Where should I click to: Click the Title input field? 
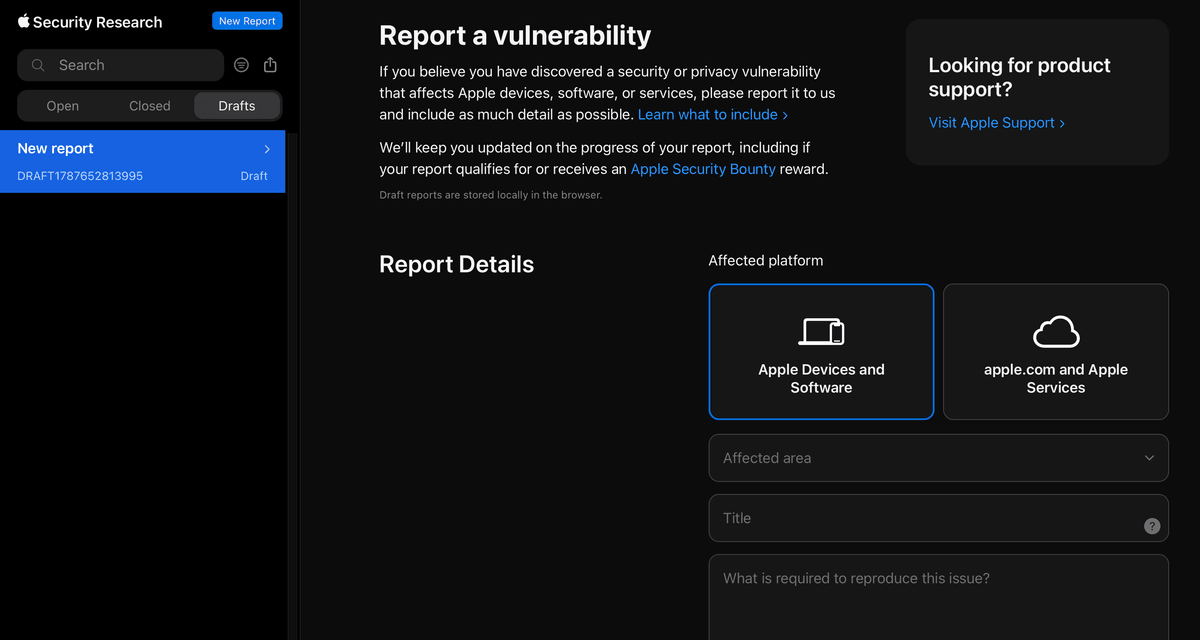click(x=939, y=518)
